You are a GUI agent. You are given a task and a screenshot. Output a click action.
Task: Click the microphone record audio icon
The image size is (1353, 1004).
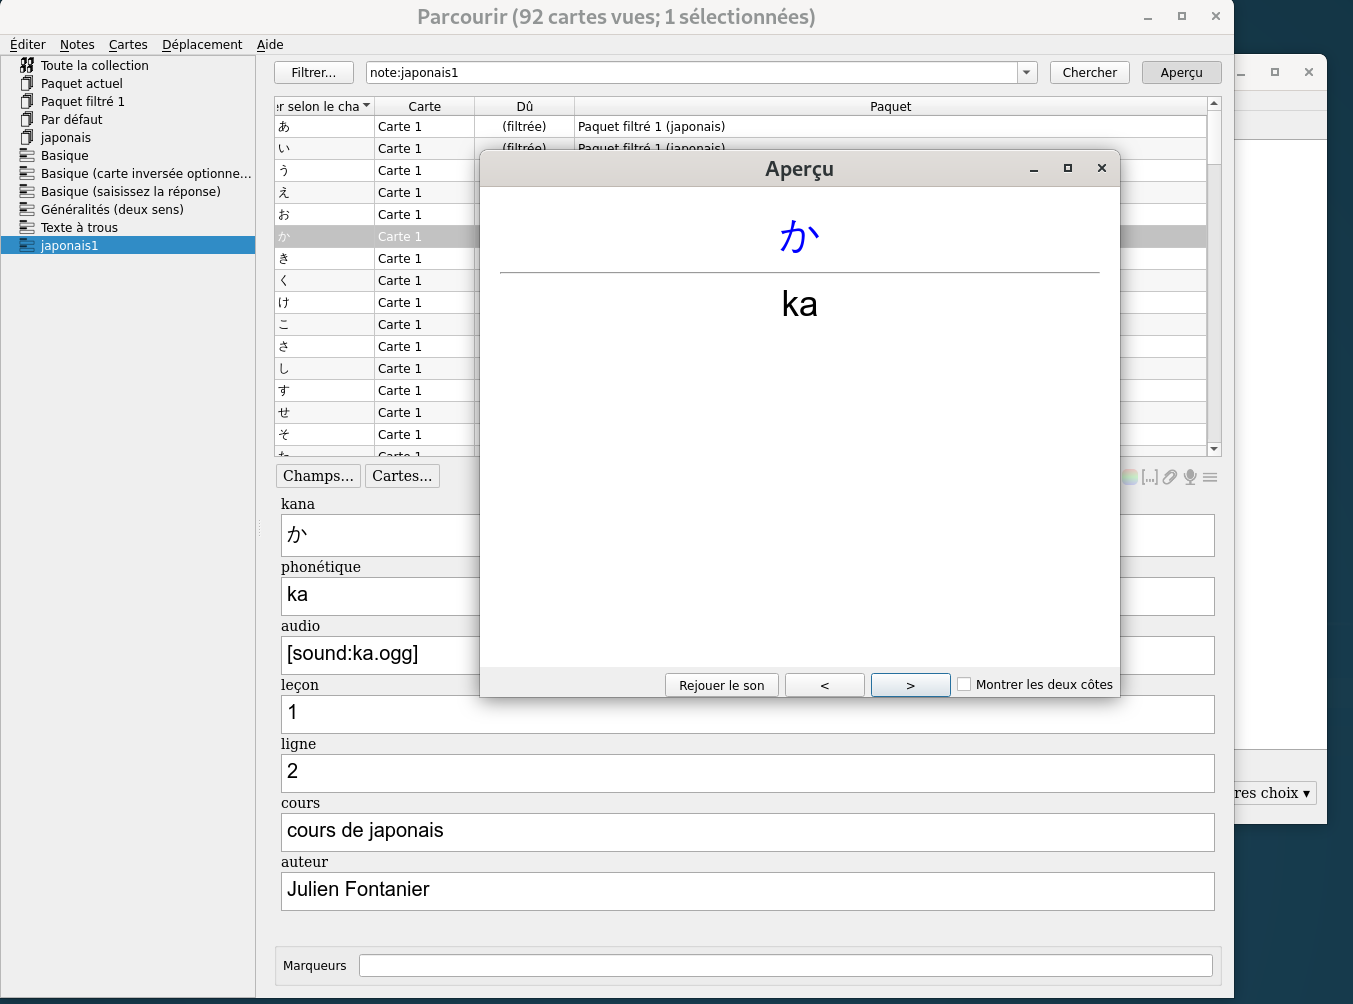1190,477
